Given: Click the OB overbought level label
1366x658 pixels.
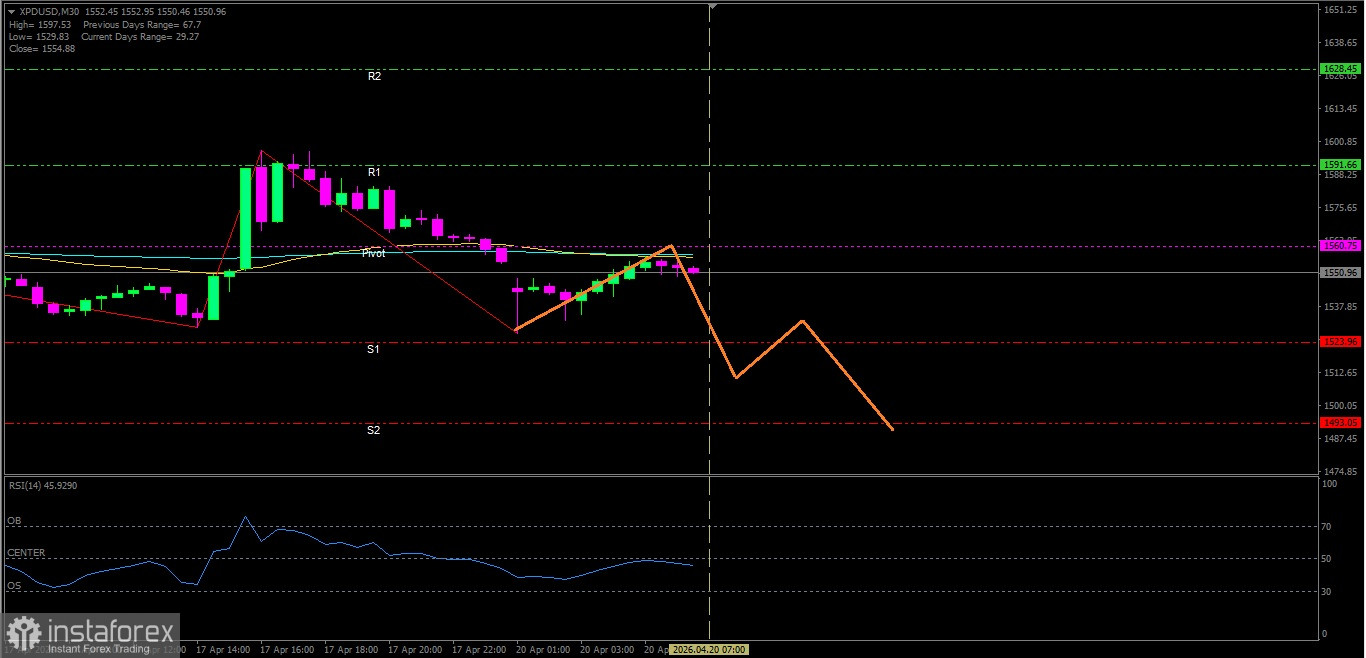Looking at the screenshot, I should pyautogui.click(x=14, y=521).
